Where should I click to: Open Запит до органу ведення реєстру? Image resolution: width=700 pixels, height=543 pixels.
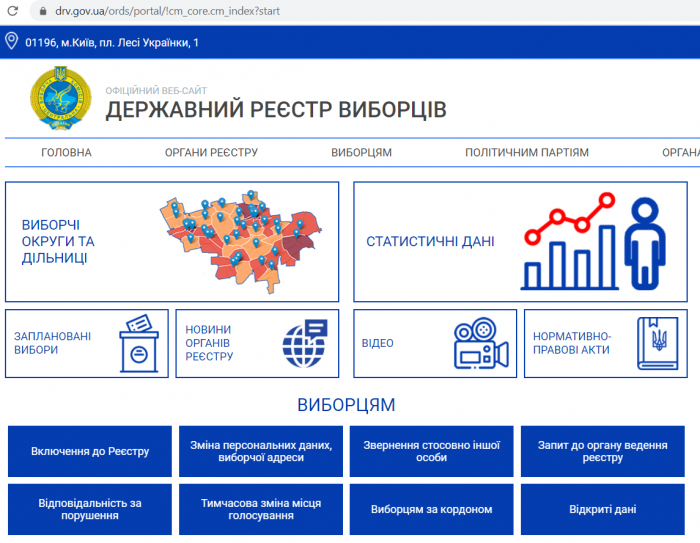tap(602, 451)
